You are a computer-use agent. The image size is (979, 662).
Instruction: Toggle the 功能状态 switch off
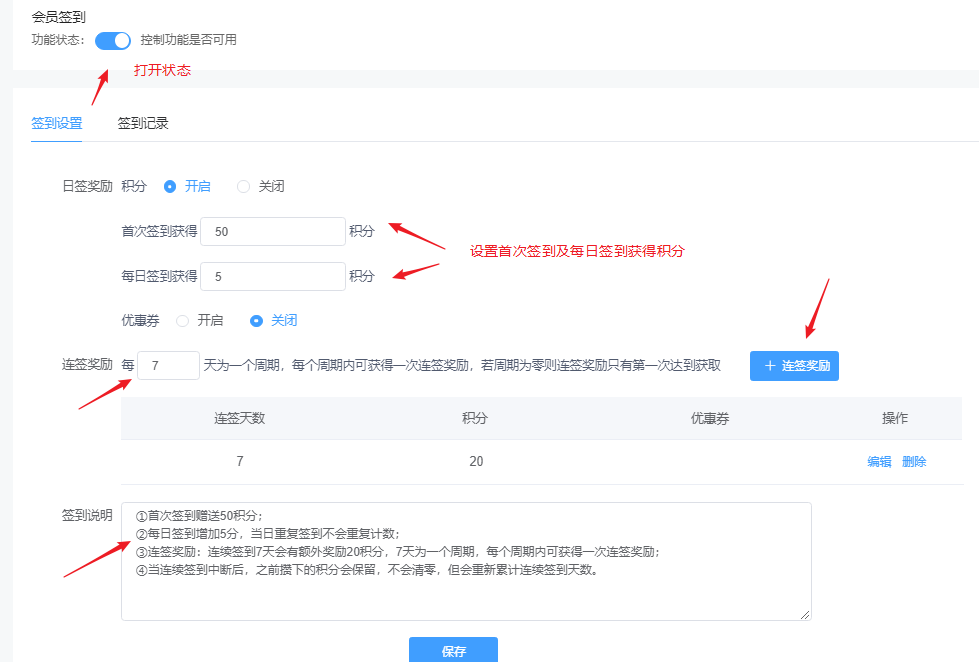click(x=112, y=40)
